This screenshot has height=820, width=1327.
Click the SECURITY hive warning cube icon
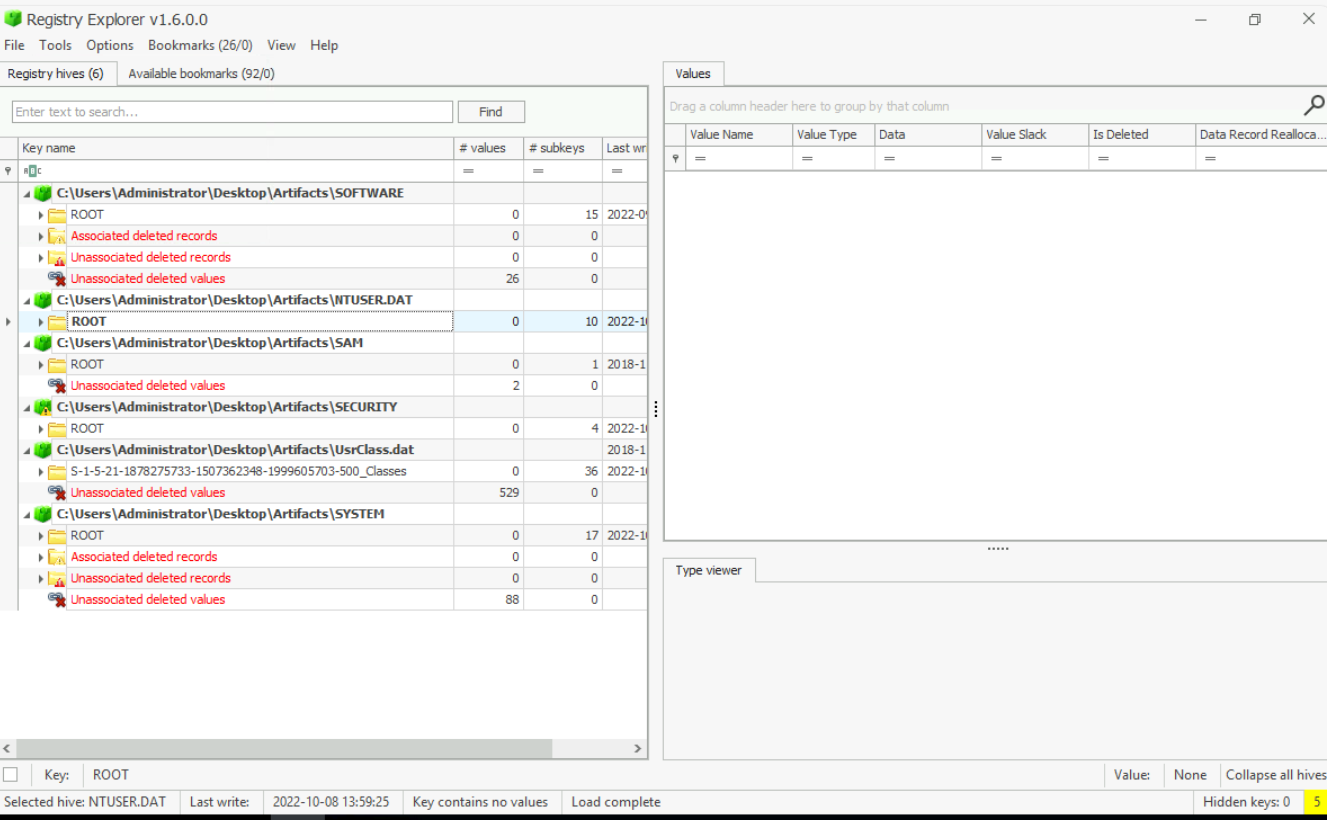pyautogui.click(x=43, y=407)
